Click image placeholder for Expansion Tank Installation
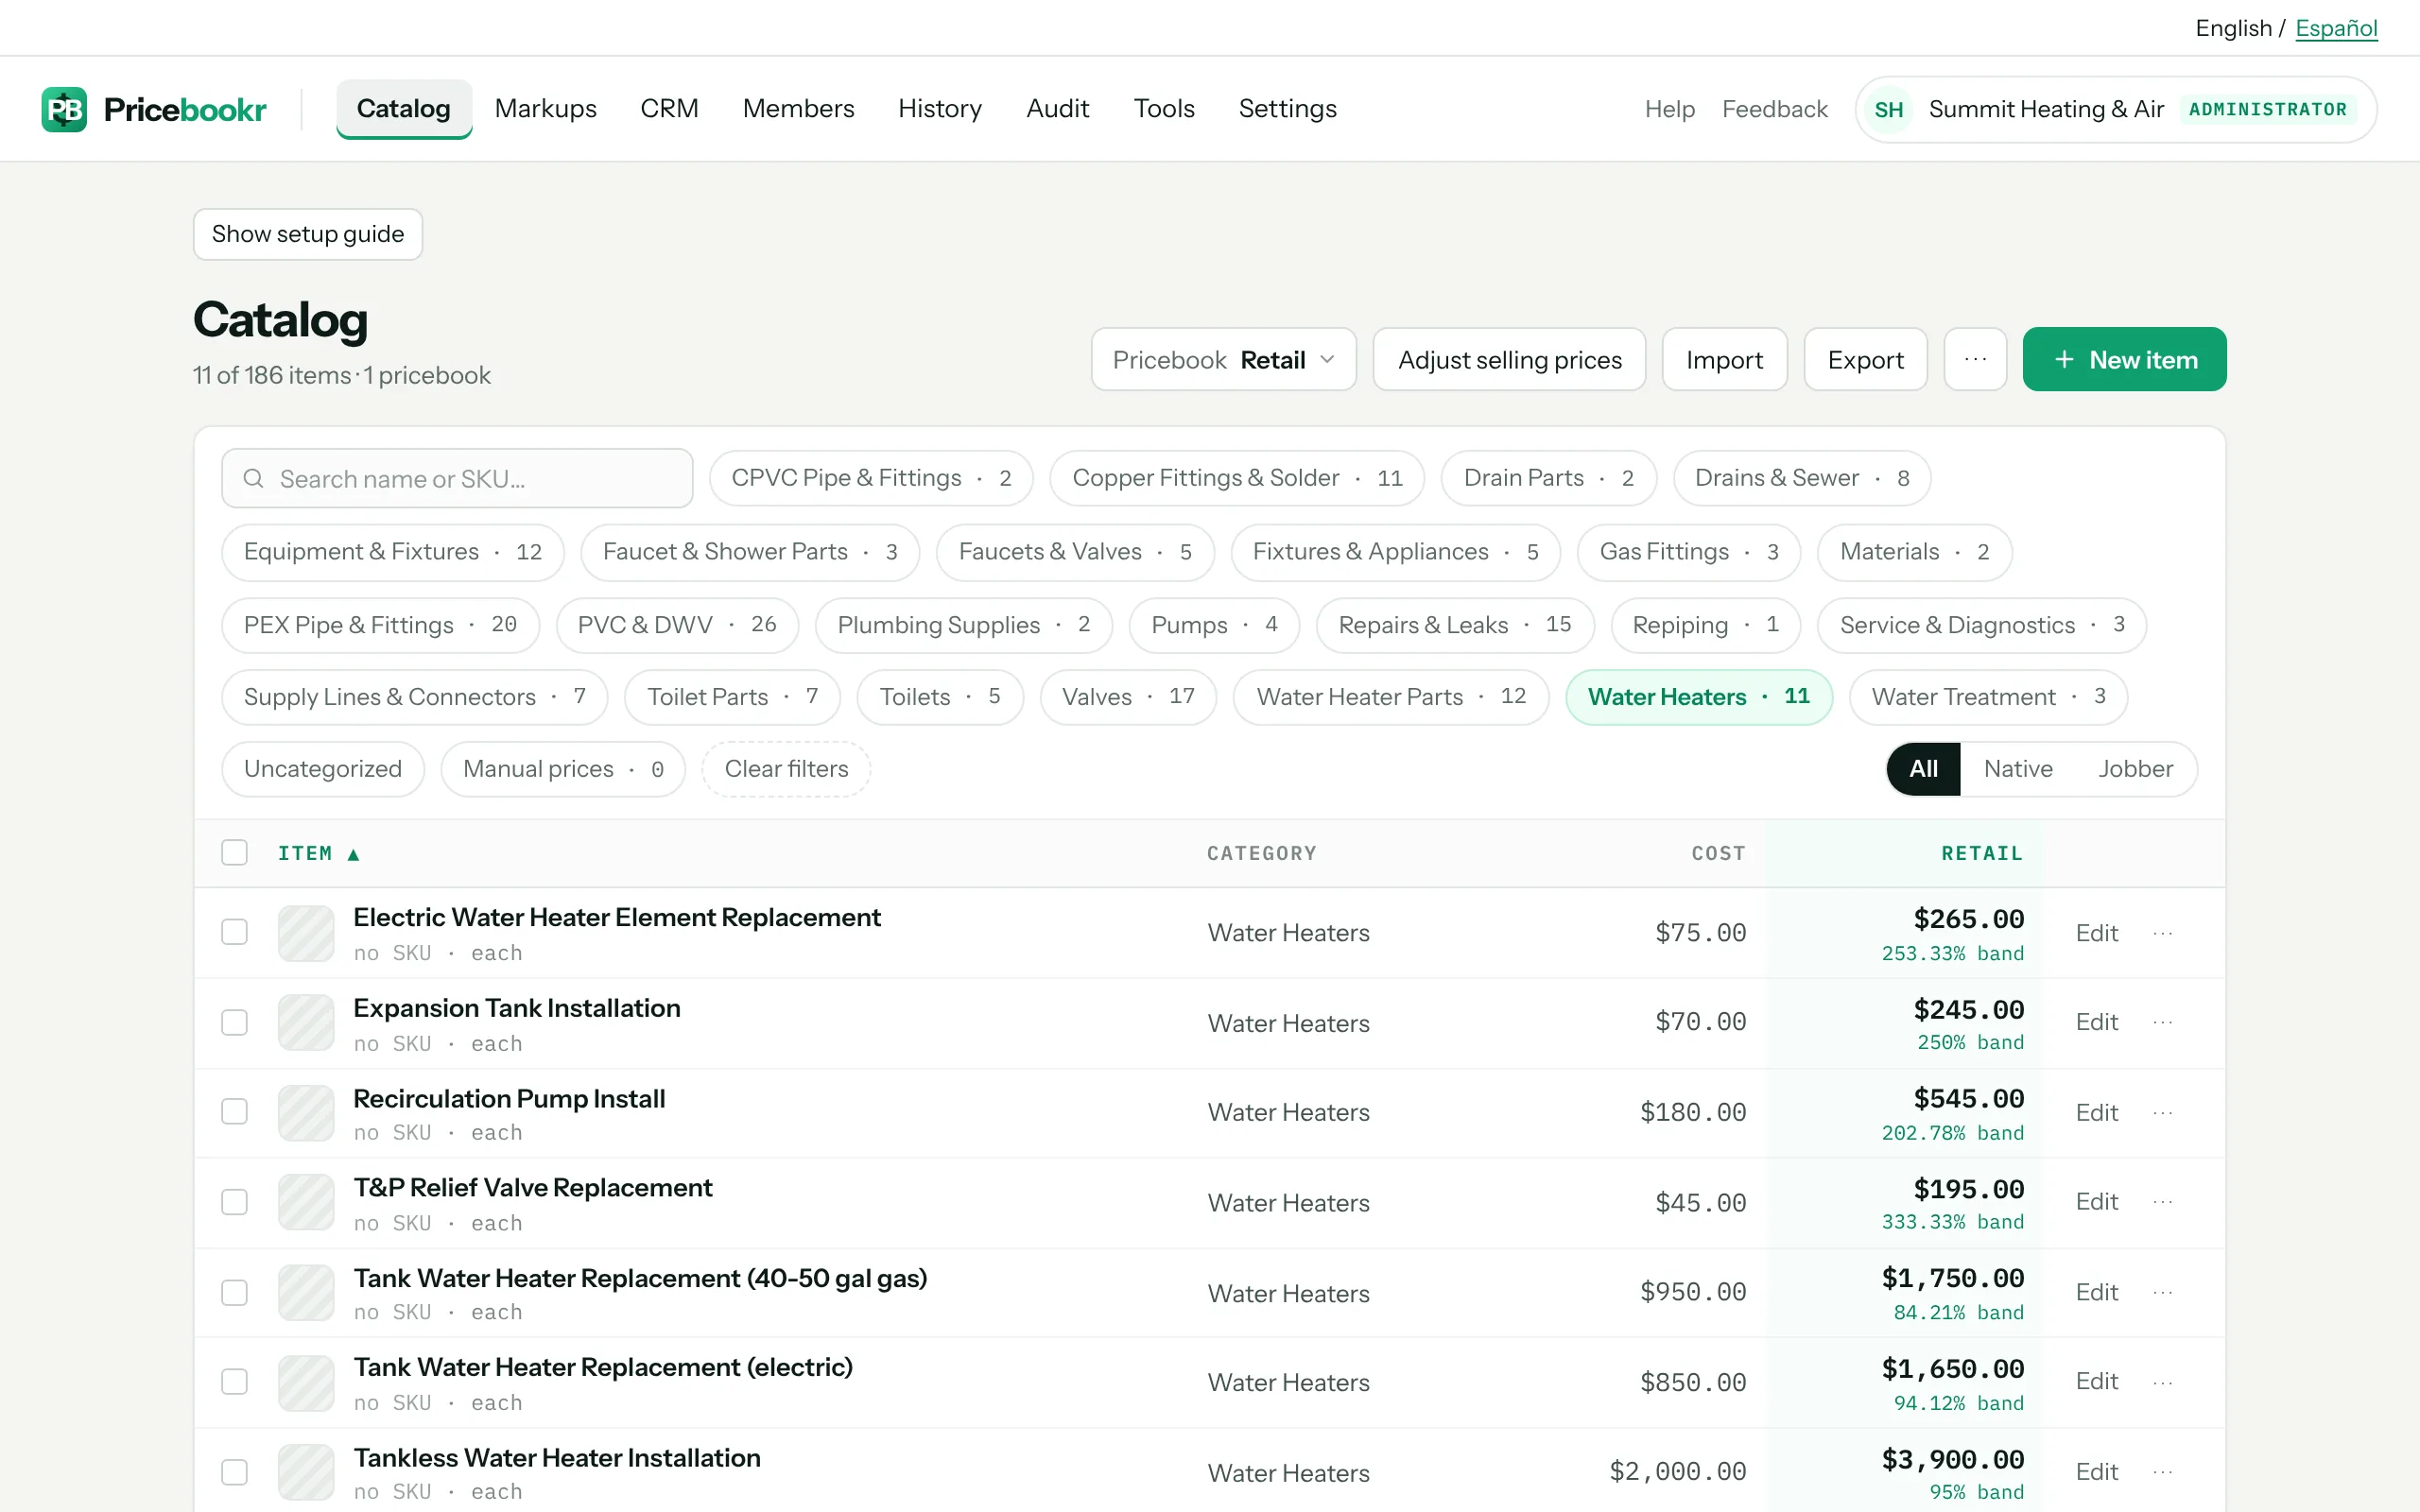Screen dimensions: 2420x1512 tap(306, 1022)
